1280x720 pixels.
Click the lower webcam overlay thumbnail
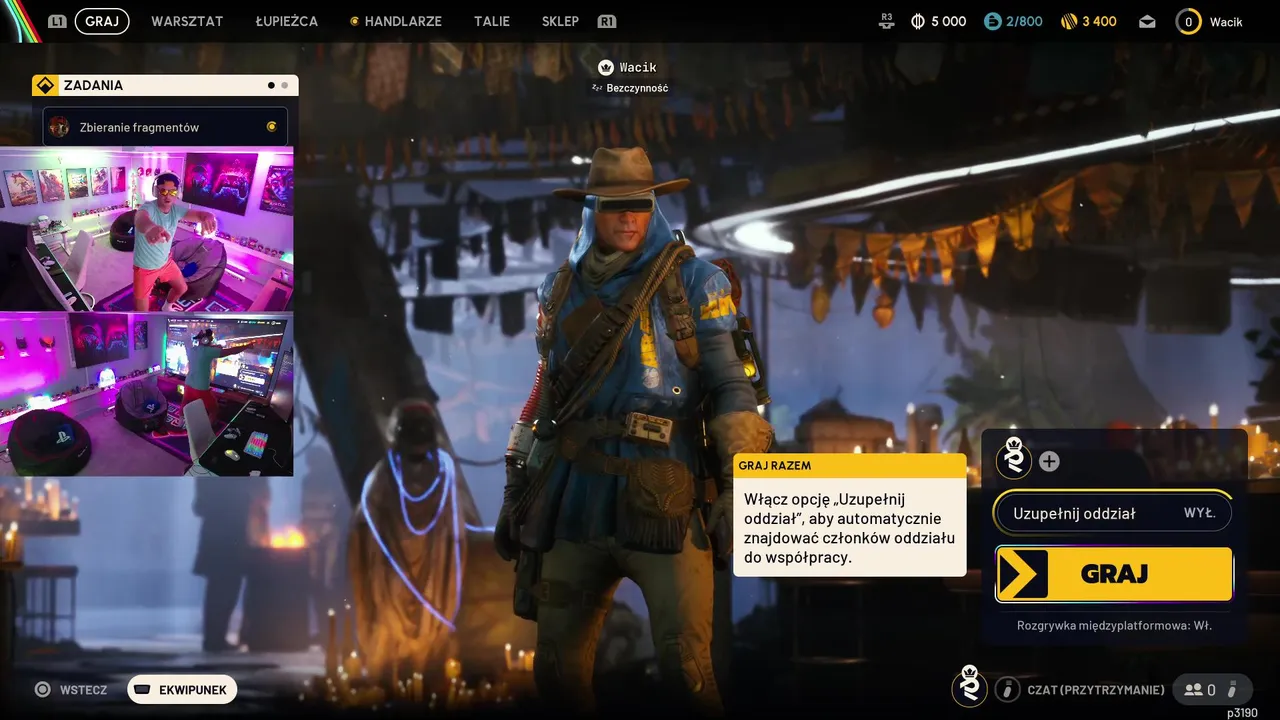click(147, 394)
